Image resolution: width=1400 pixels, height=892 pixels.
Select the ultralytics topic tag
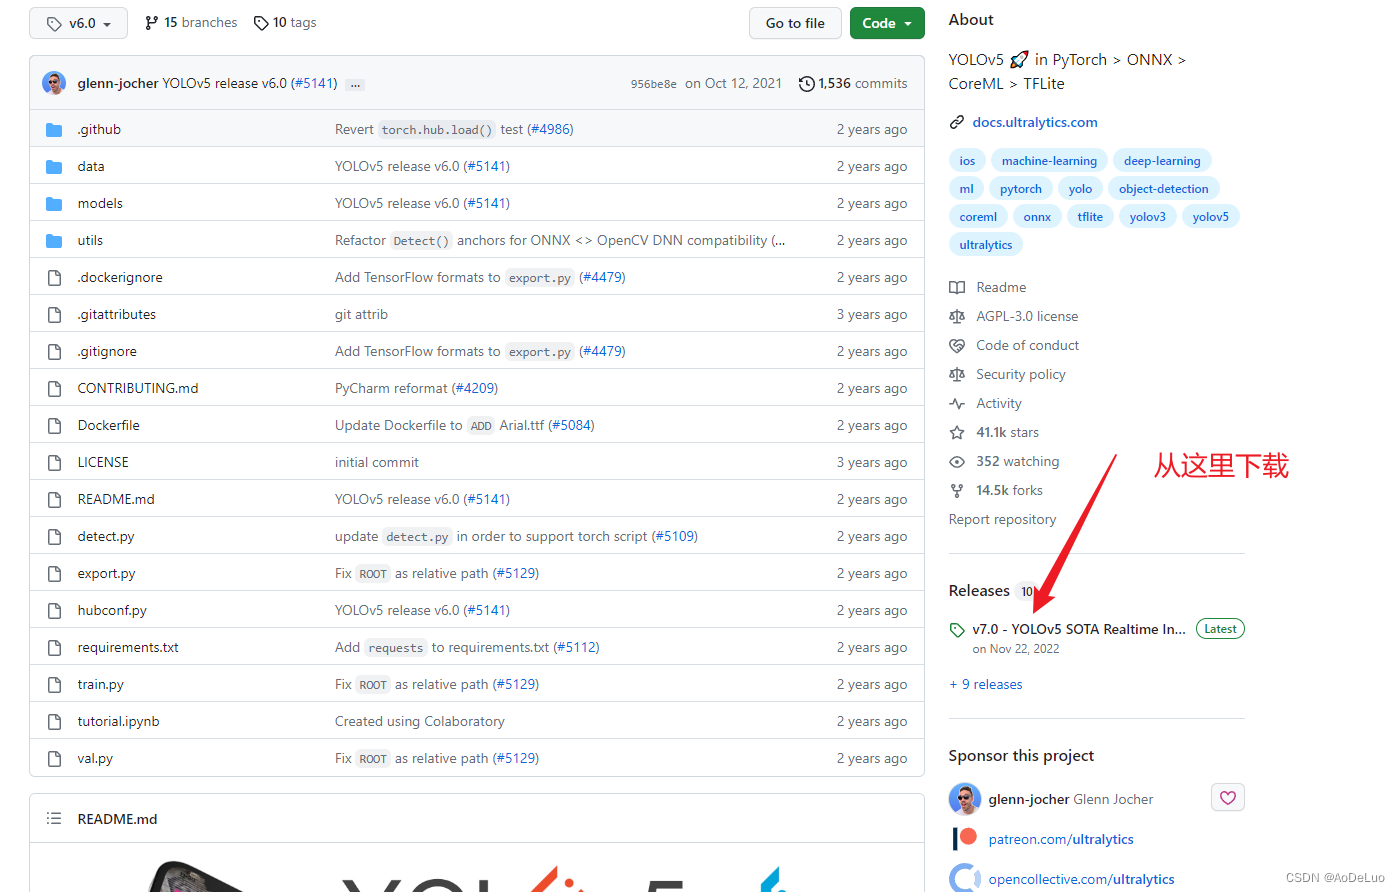[x=986, y=244]
